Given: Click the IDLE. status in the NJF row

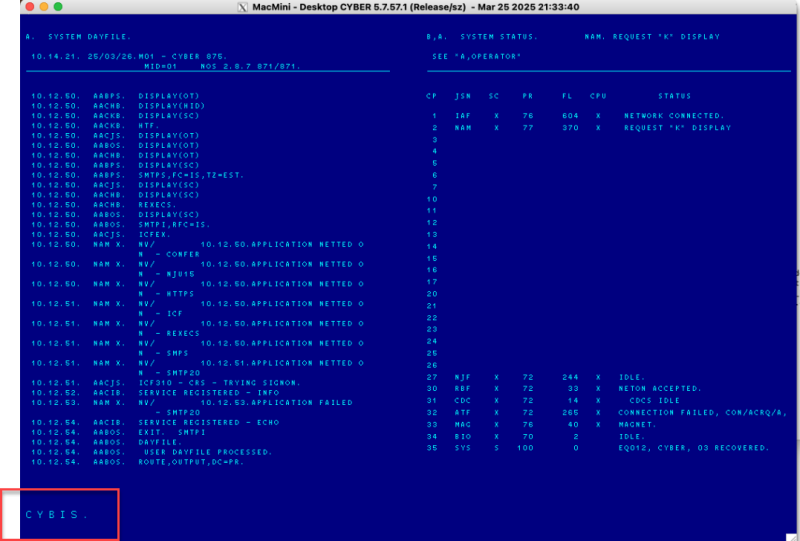Looking at the screenshot, I should point(632,377).
